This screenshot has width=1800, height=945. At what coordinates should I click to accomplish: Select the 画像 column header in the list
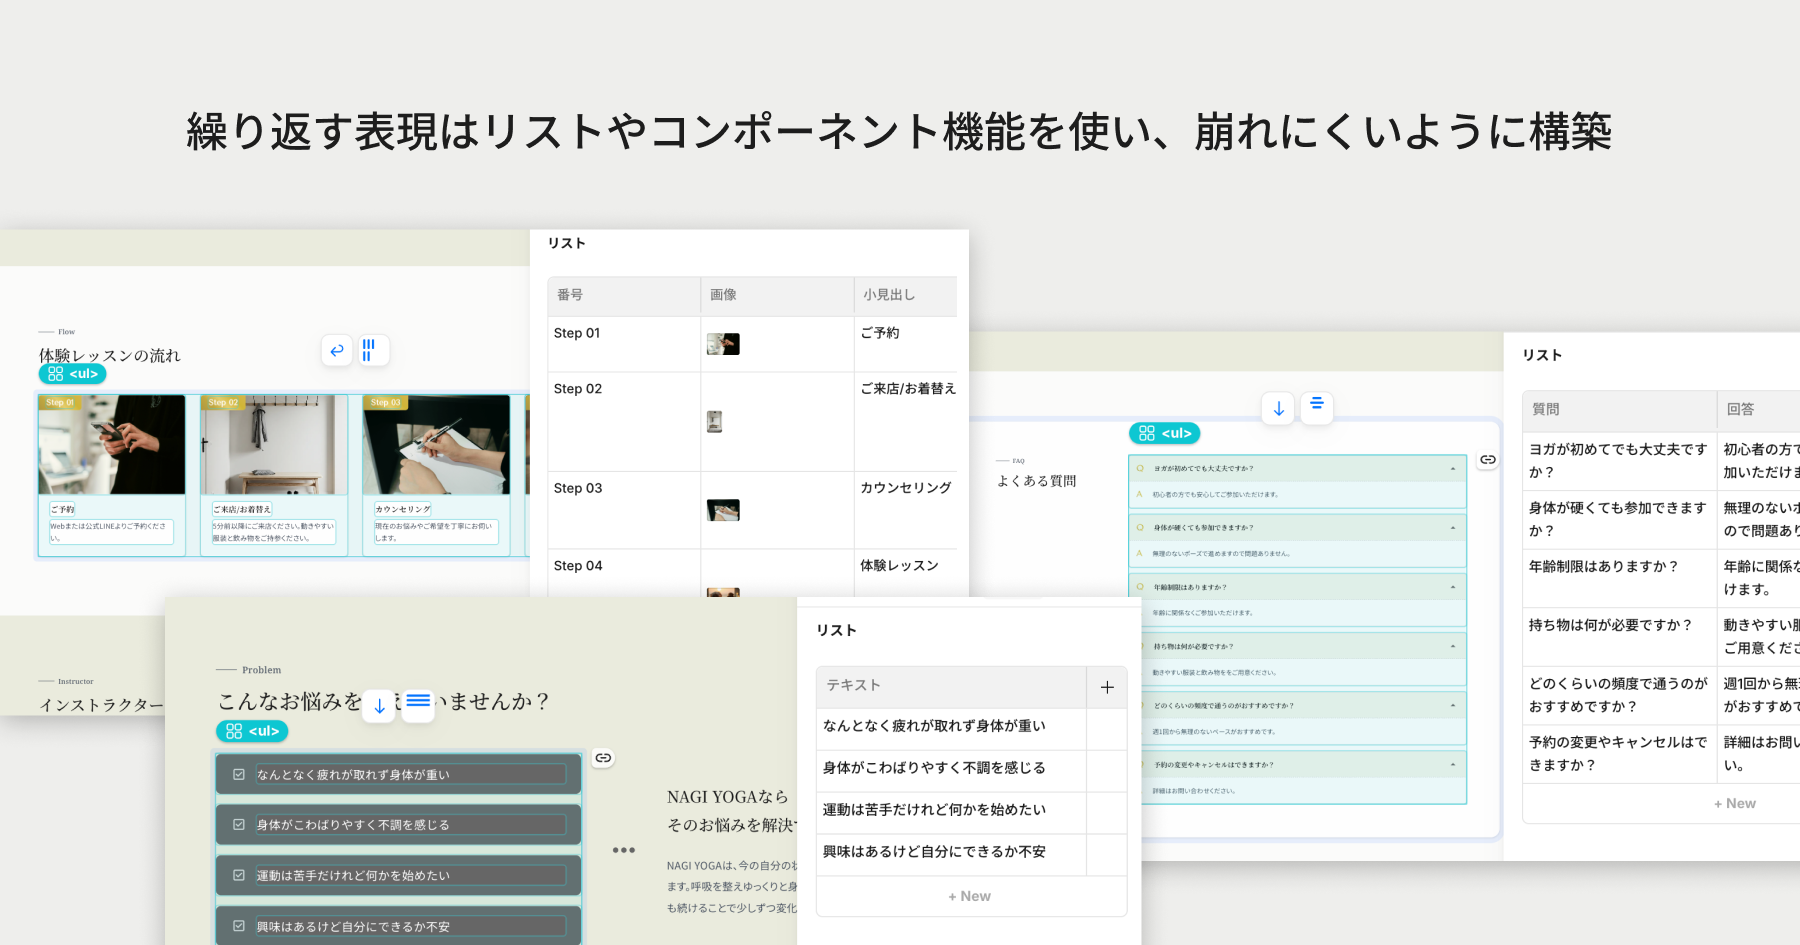[722, 294]
